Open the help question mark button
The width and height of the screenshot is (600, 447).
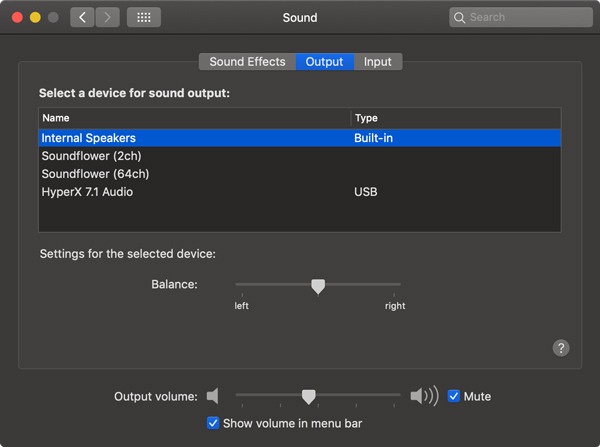(561, 348)
